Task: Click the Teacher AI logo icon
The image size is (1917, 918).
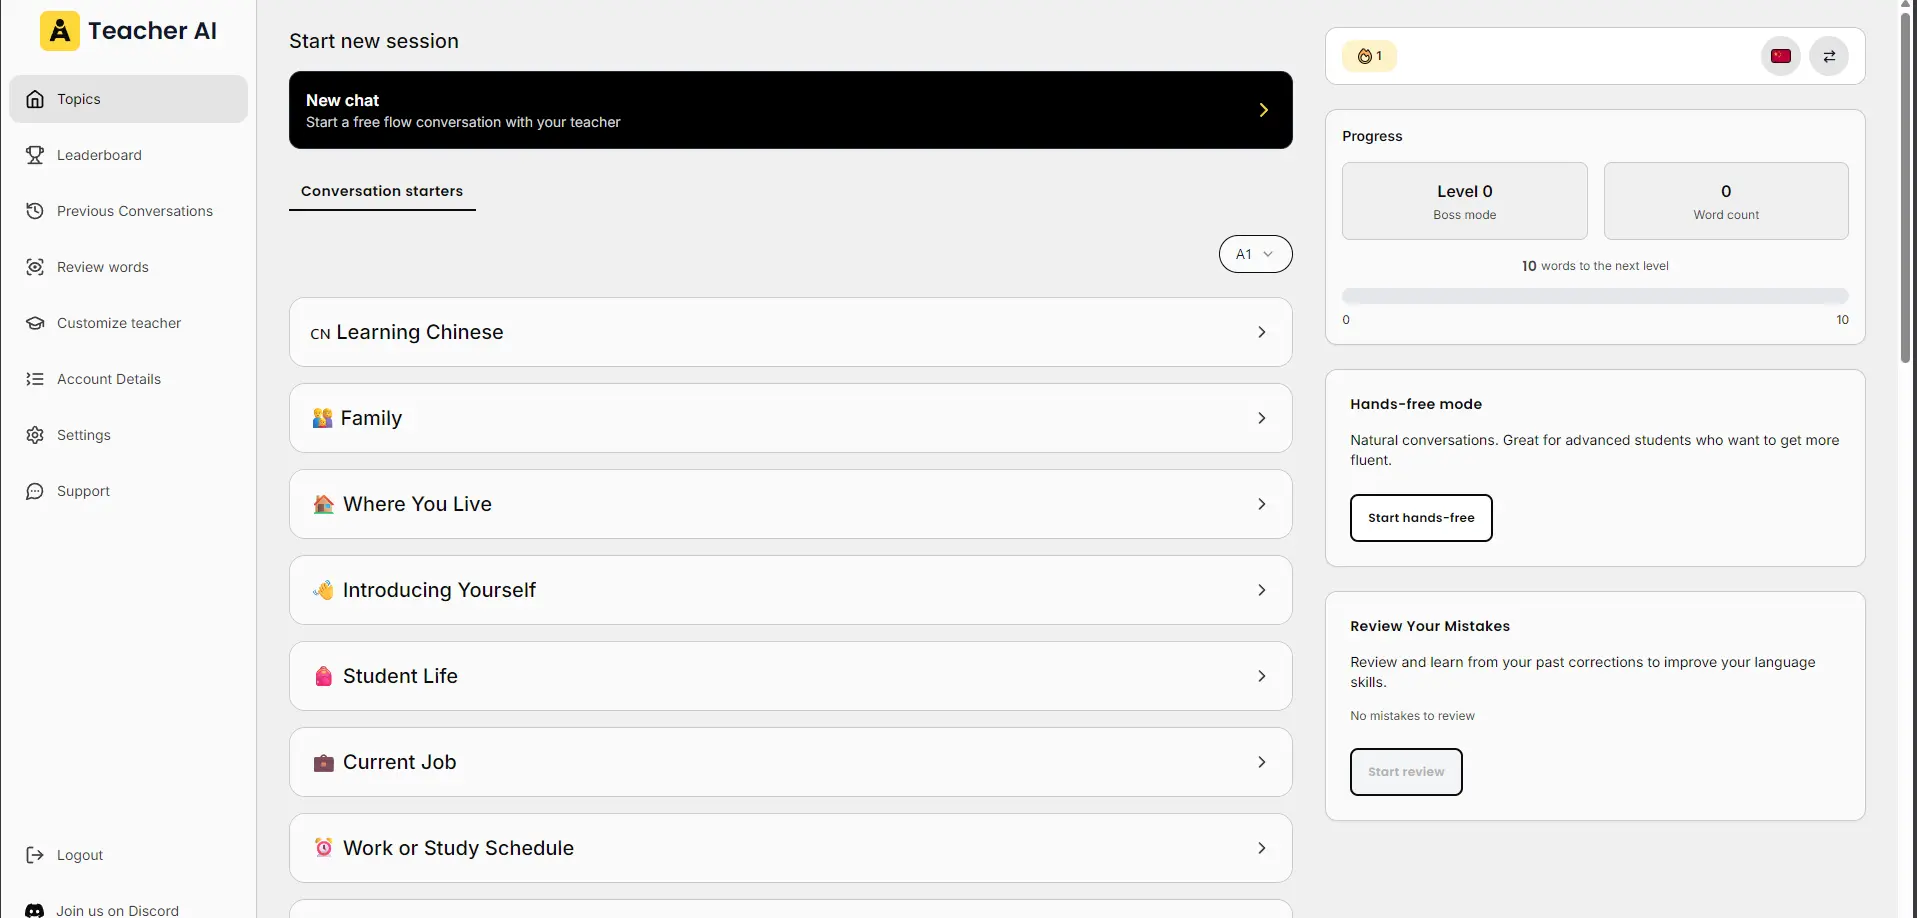Action: point(60,31)
